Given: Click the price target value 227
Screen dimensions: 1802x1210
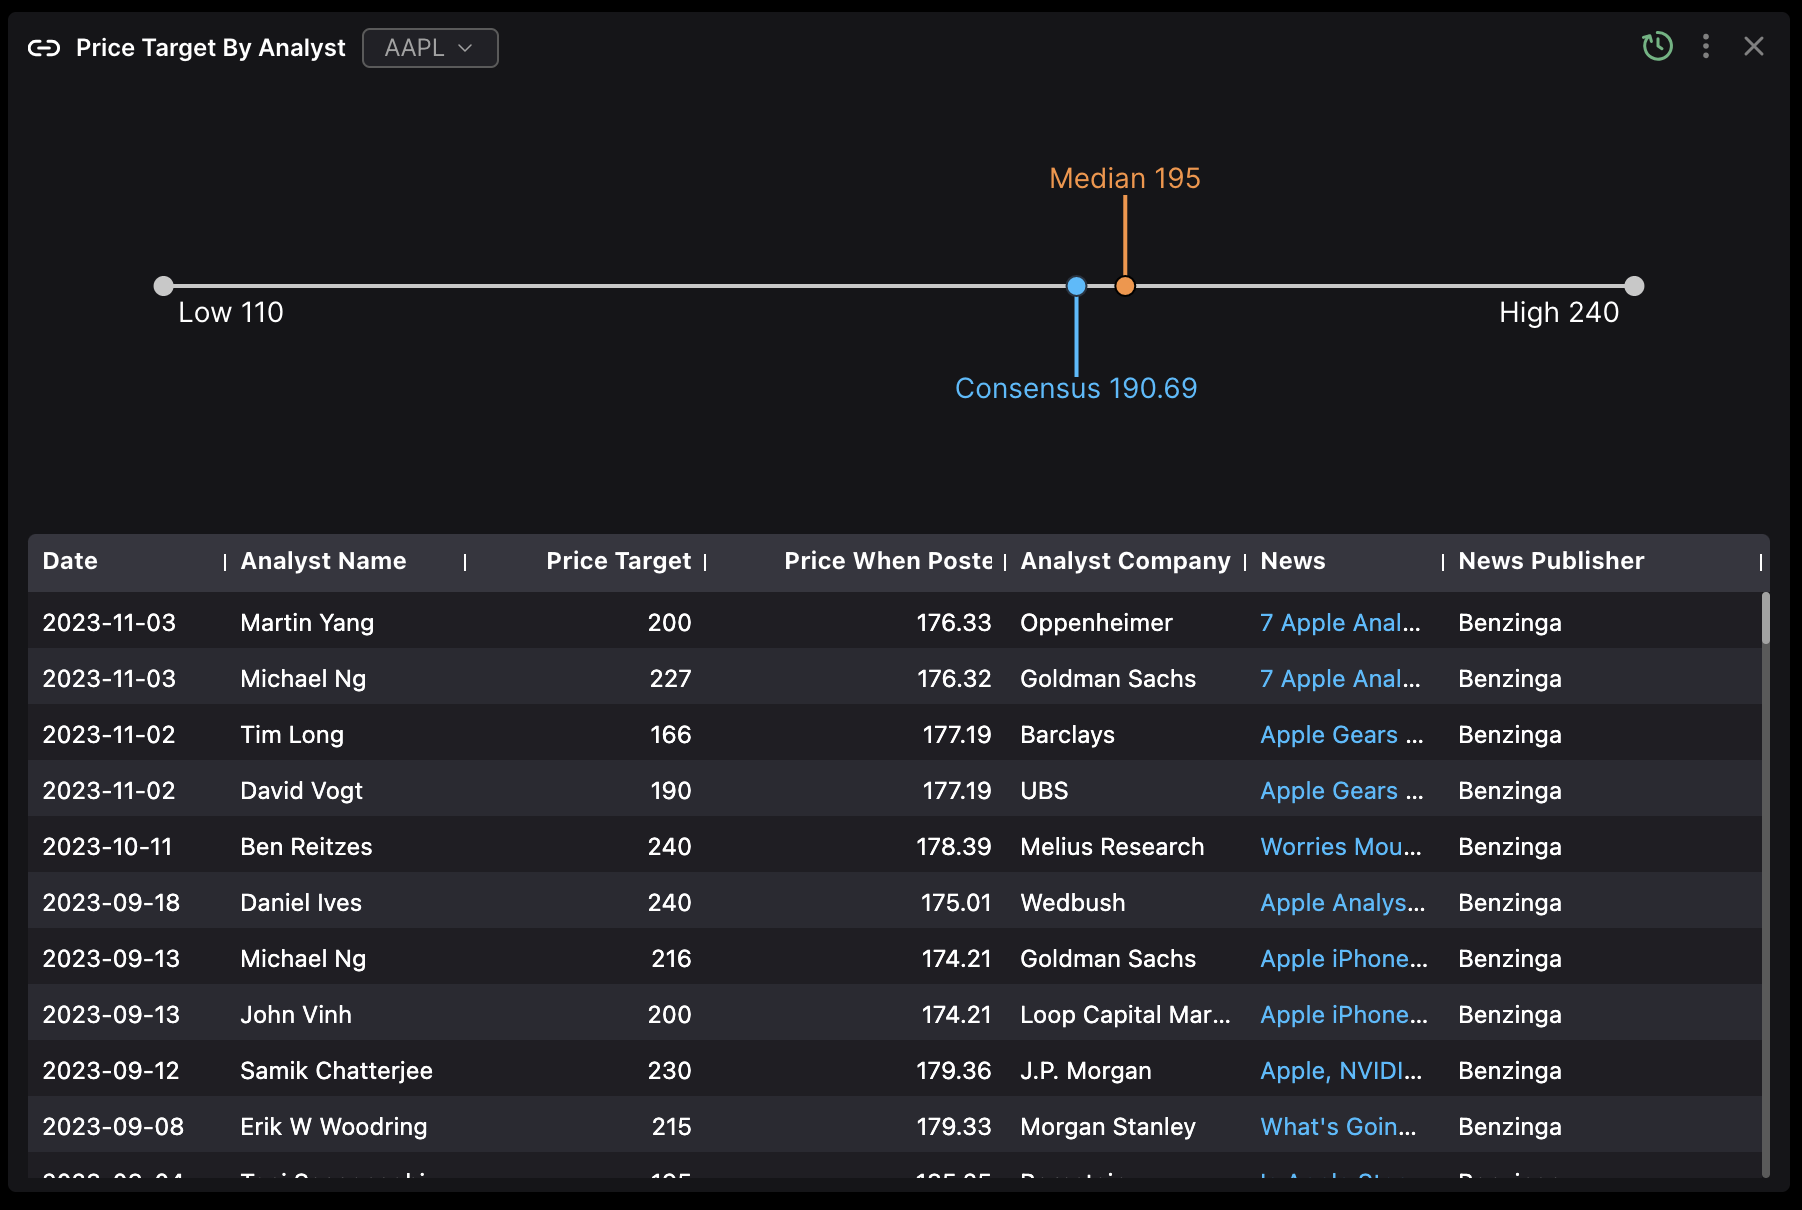Looking at the screenshot, I should point(670,679).
